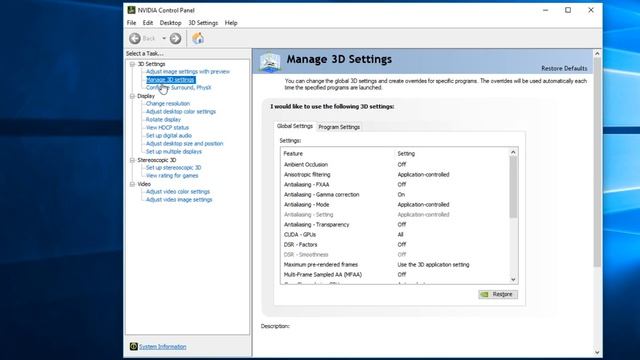Select Adjust image settings with preview
640x360 pixels.
[x=188, y=71]
